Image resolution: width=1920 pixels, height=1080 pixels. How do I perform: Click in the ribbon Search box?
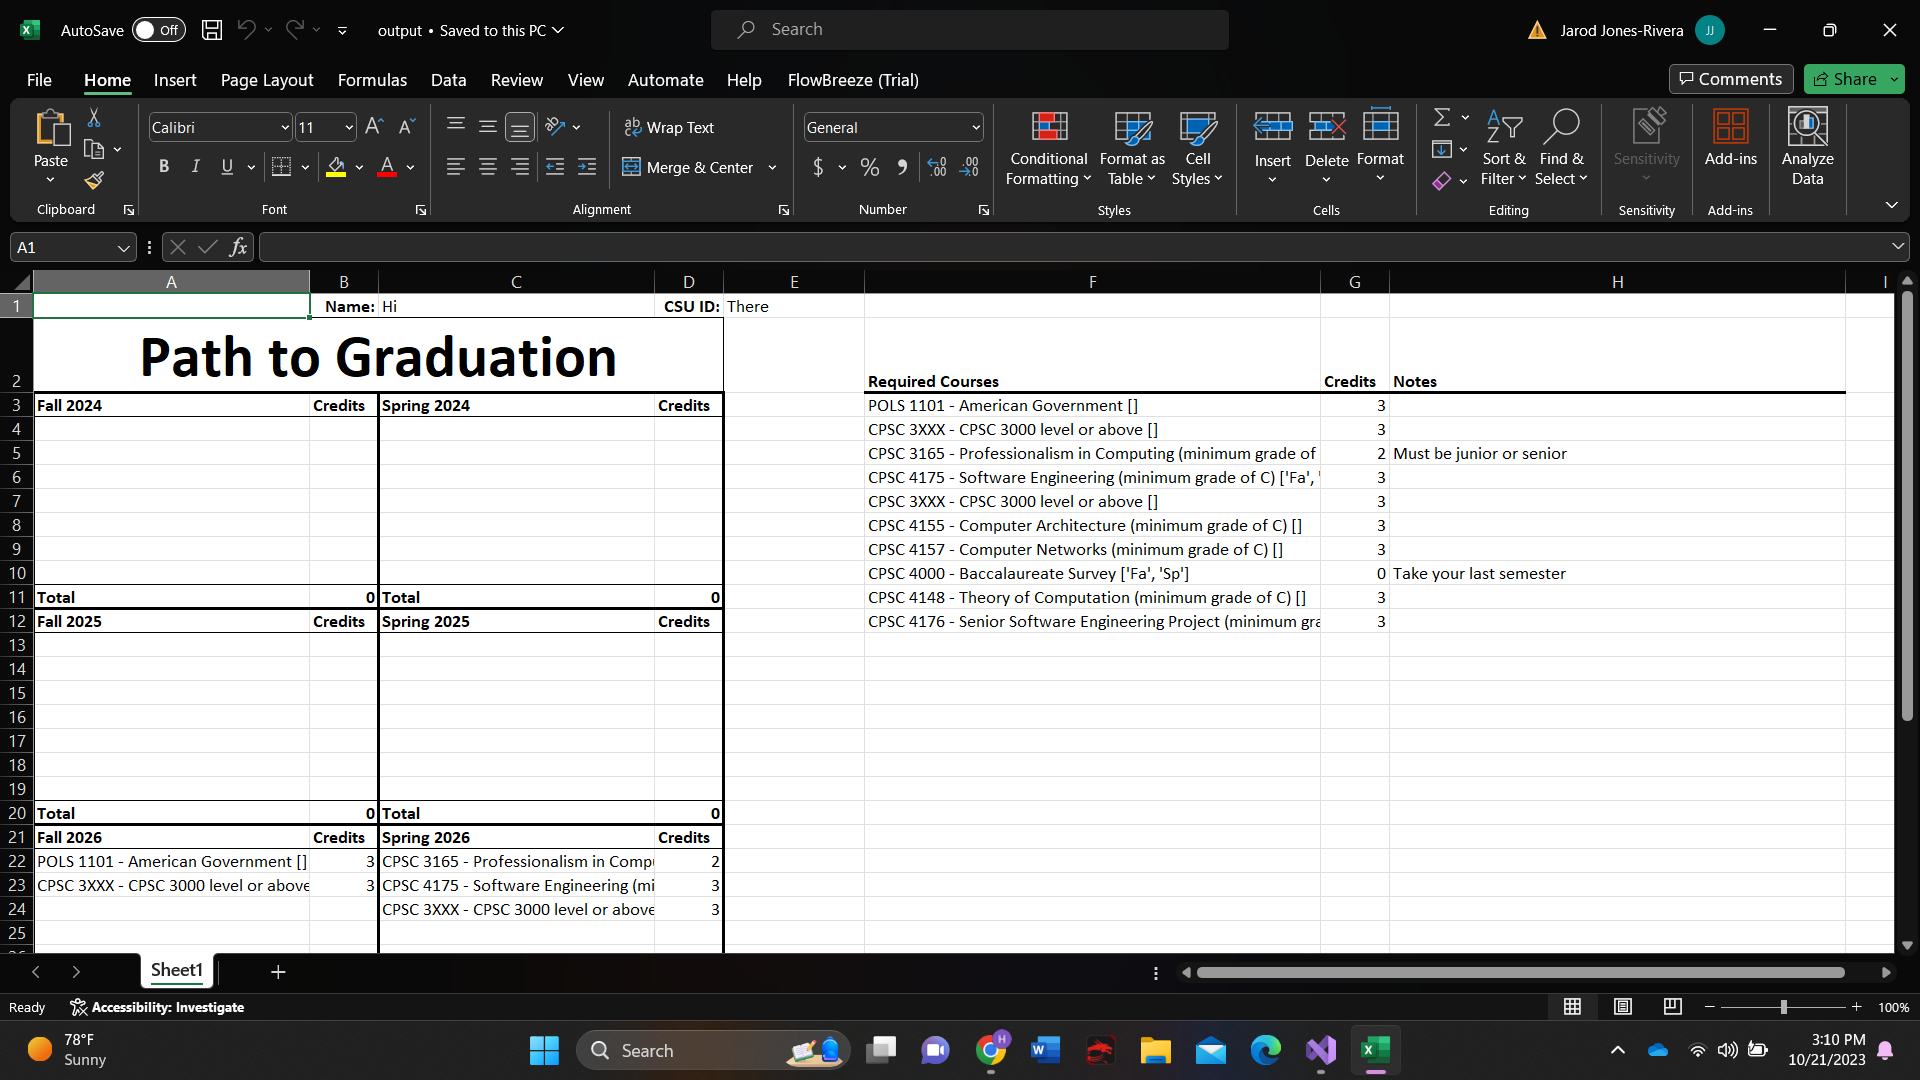tap(970, 30)
